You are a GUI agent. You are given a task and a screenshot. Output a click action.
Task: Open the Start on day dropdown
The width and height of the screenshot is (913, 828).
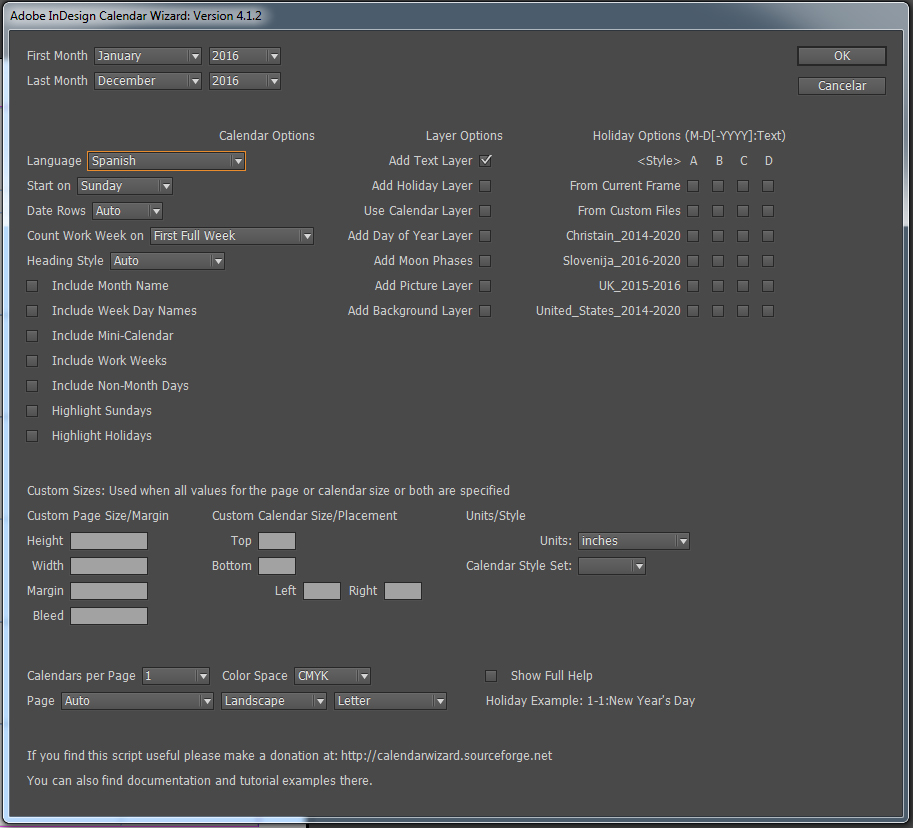tap(125, 186)
